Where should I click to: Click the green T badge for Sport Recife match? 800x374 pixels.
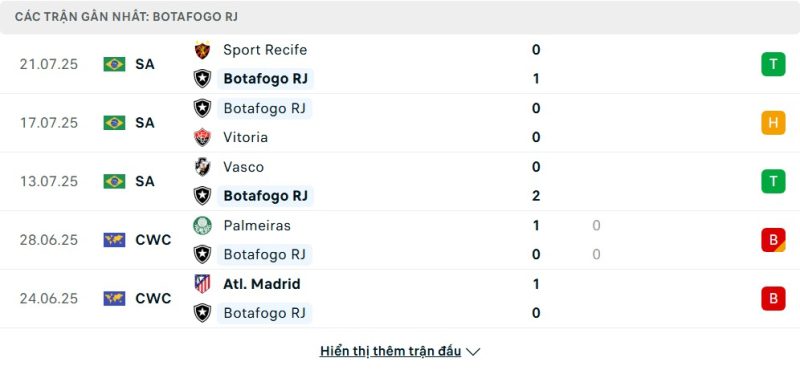pos(773,64)
